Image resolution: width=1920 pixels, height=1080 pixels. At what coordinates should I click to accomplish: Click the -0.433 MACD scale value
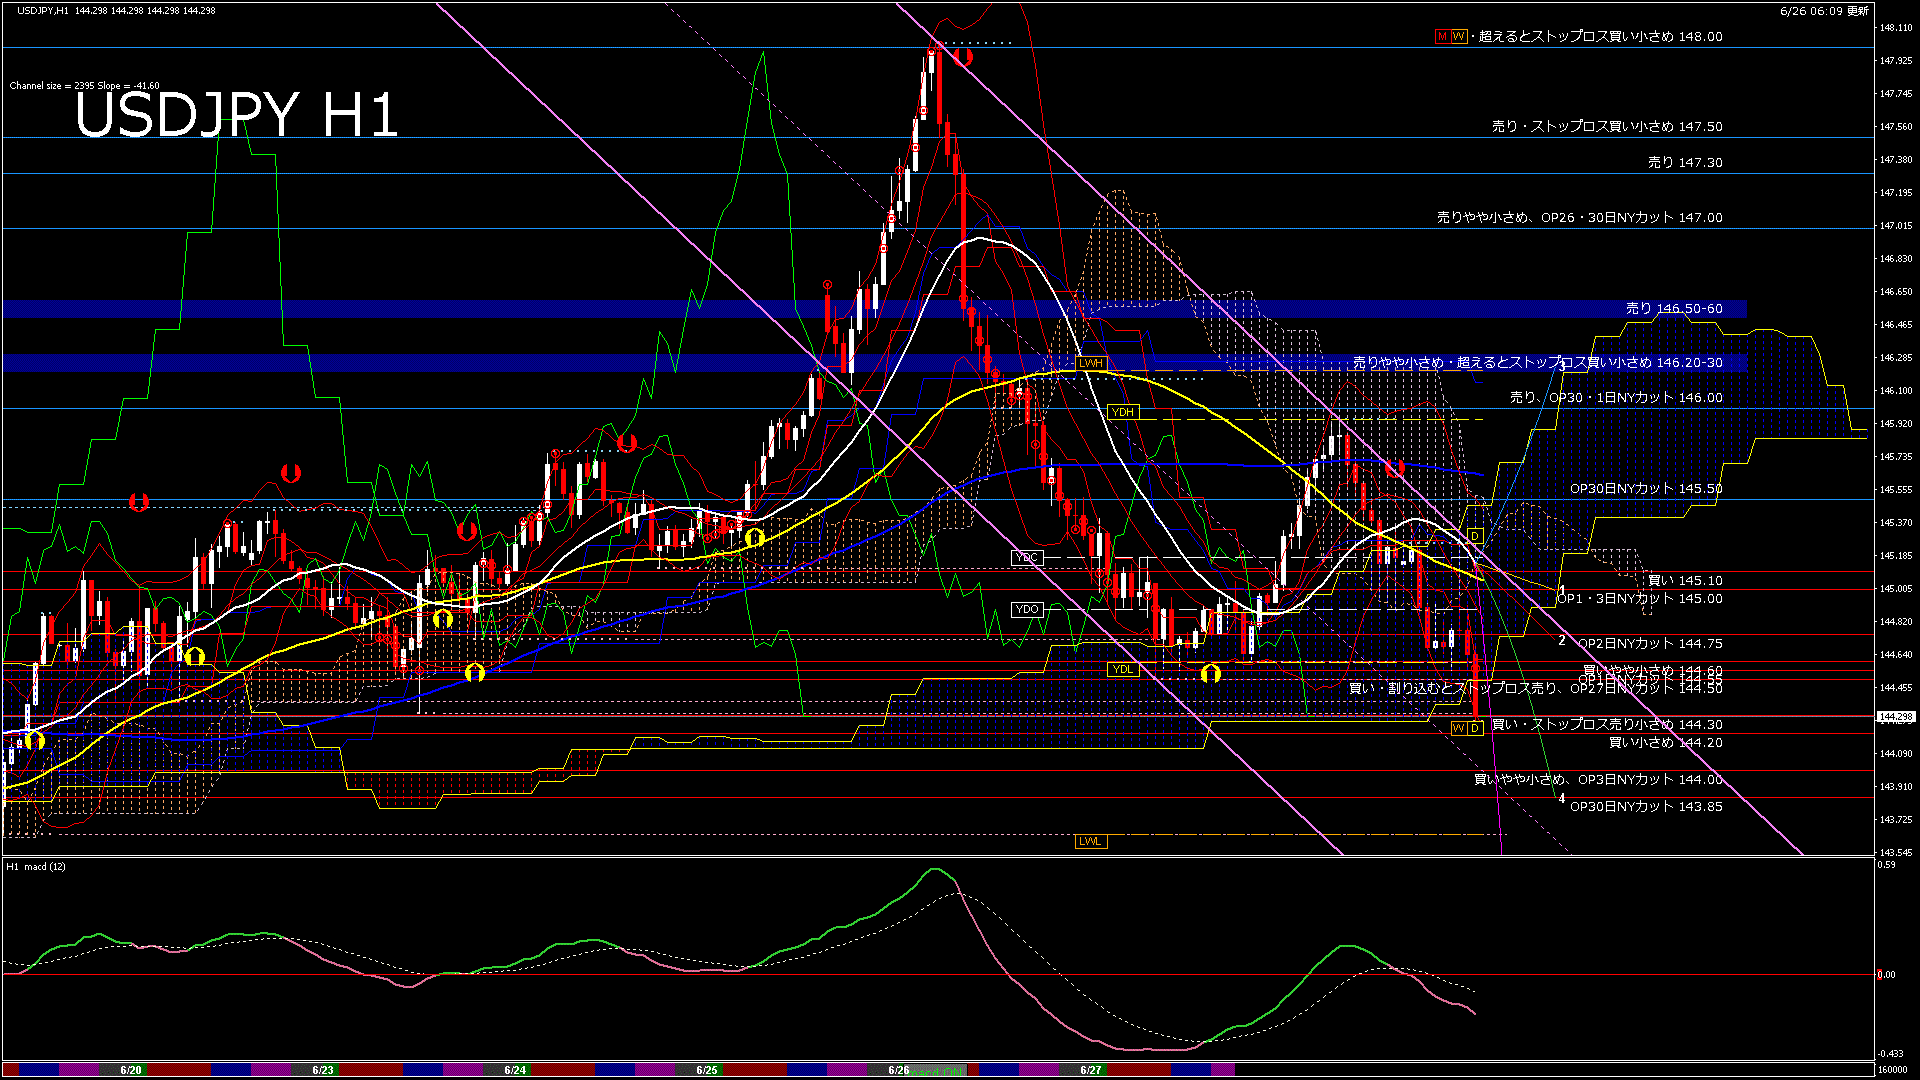1890,1054
